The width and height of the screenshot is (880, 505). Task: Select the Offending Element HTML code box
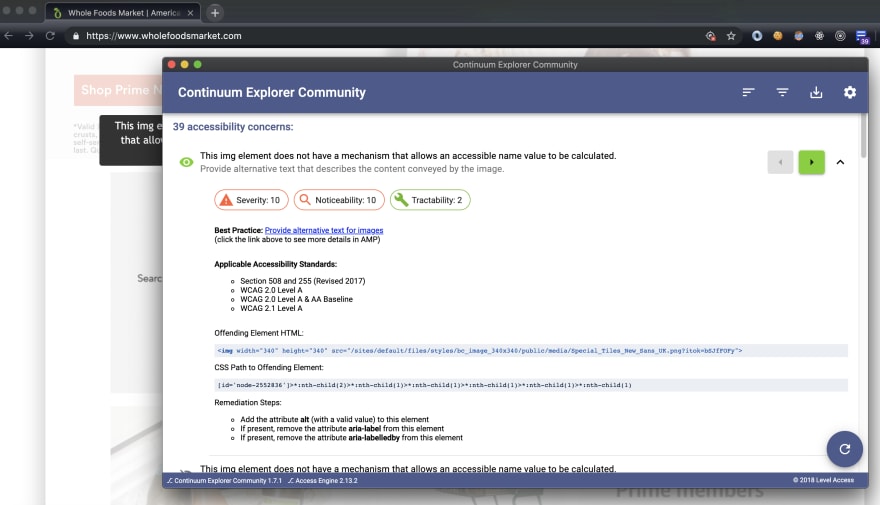[x=531, y=351]
